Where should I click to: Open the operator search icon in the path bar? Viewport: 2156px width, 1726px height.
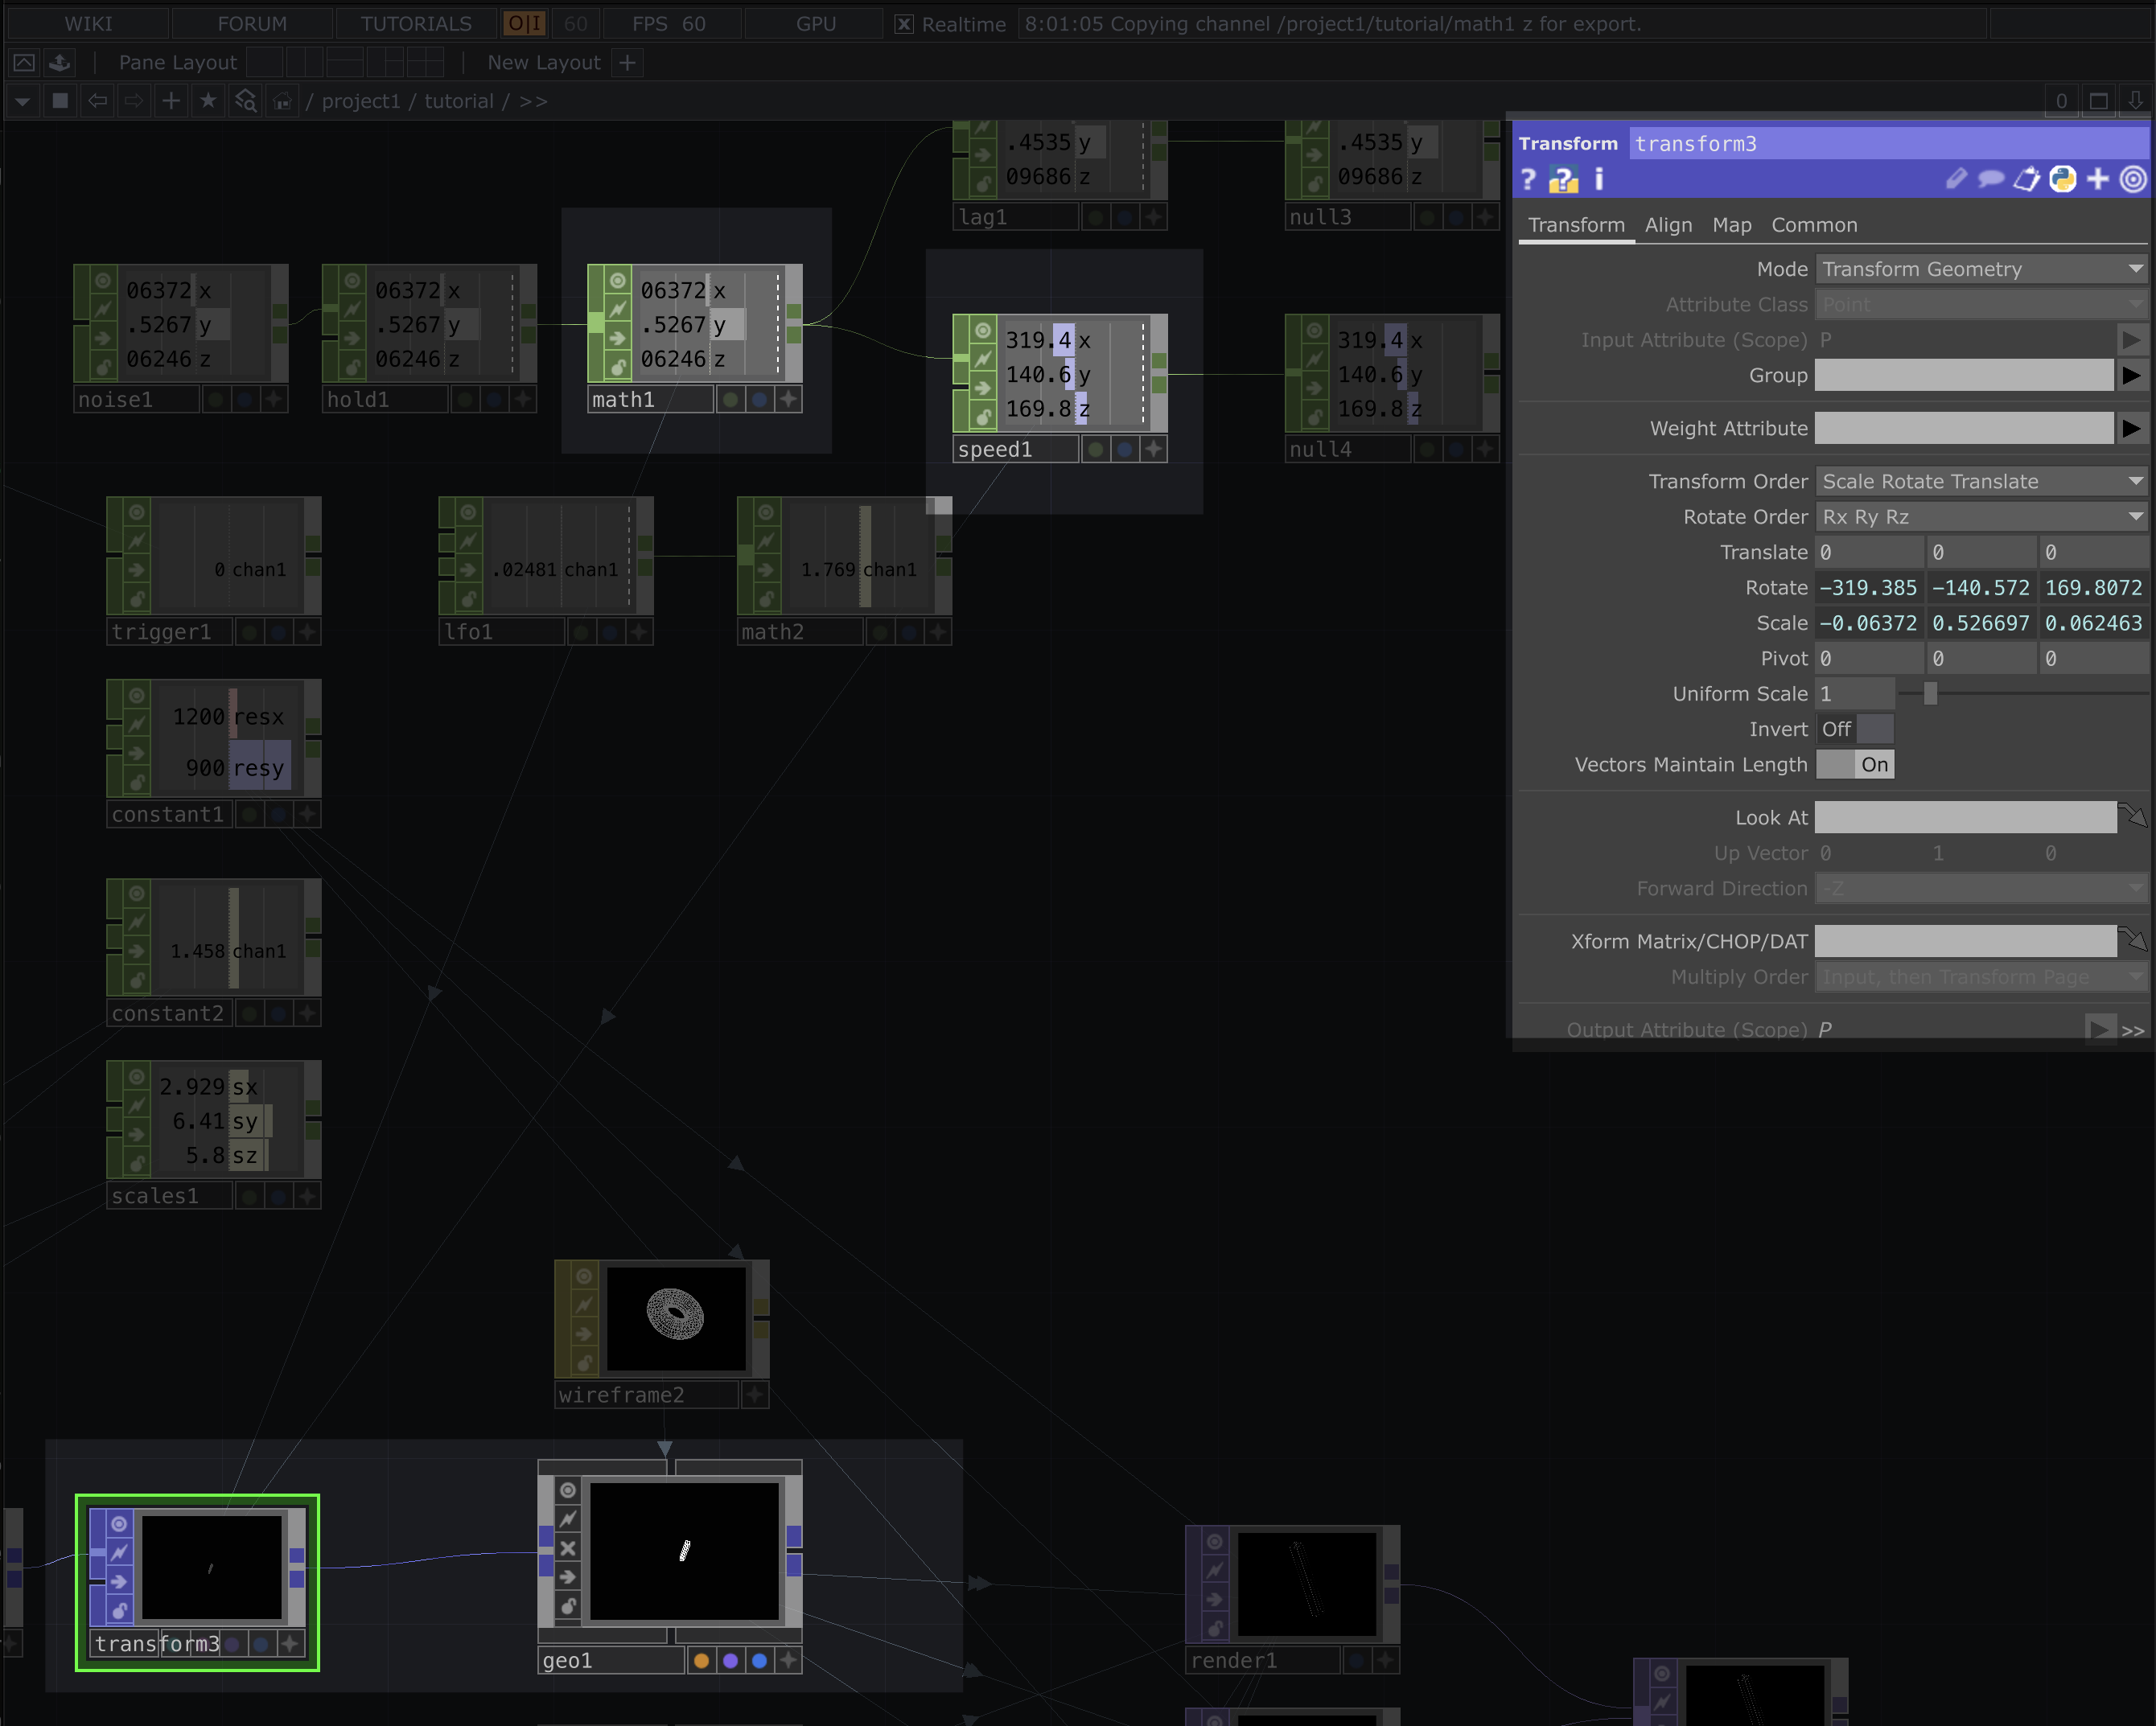246,101
